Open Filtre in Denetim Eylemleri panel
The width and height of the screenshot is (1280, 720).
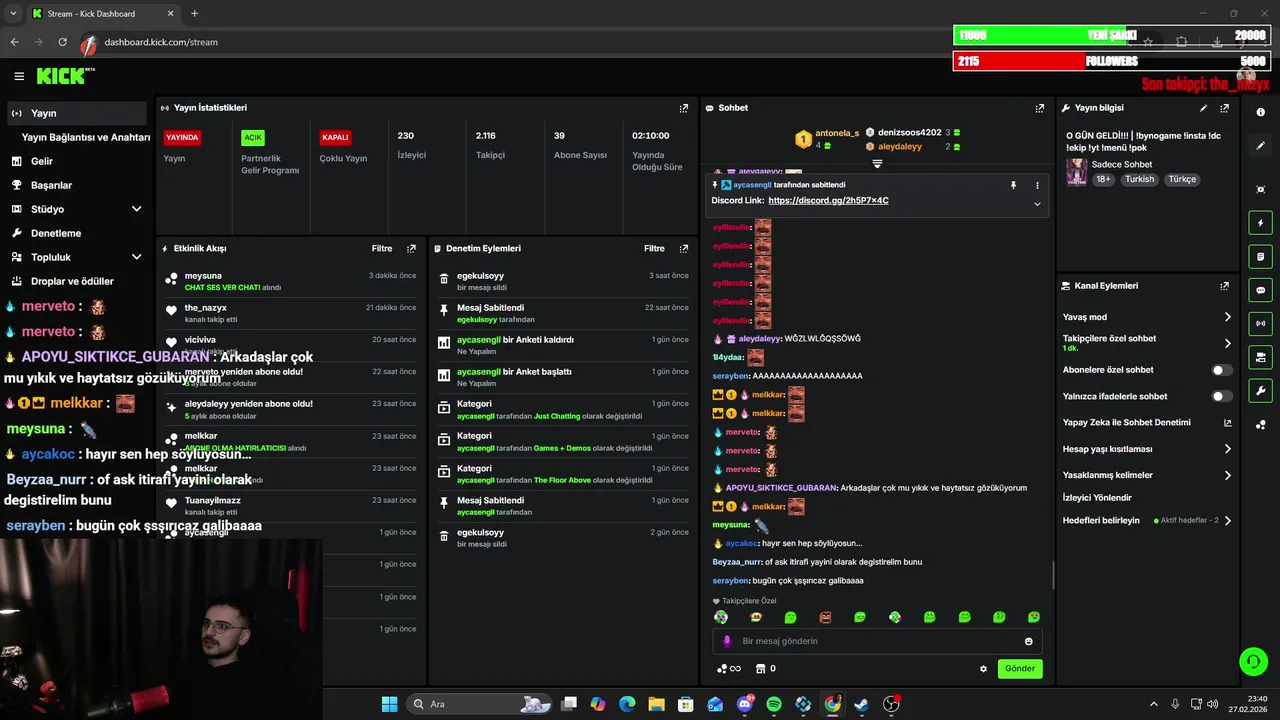tap(655, 249)
